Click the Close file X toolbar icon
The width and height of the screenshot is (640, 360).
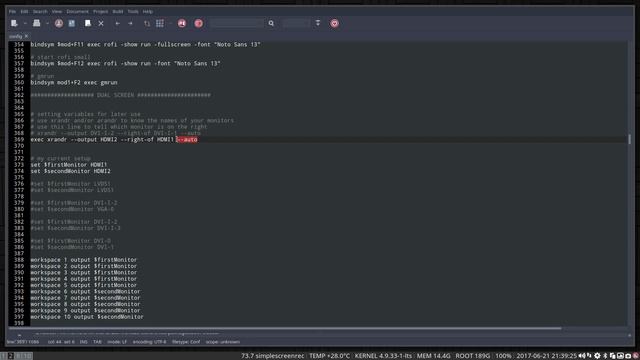point(101,23)
